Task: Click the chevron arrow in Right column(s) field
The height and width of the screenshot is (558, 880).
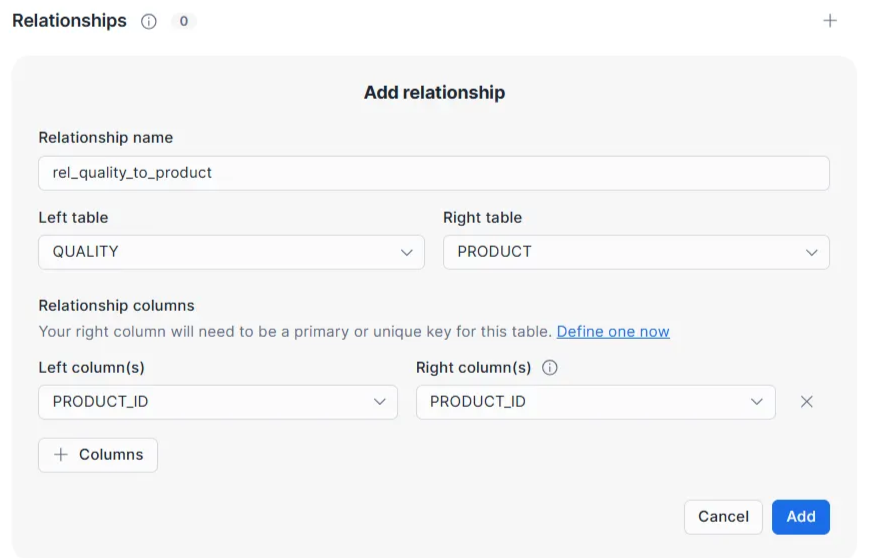Action: click(x=756, y=402)
